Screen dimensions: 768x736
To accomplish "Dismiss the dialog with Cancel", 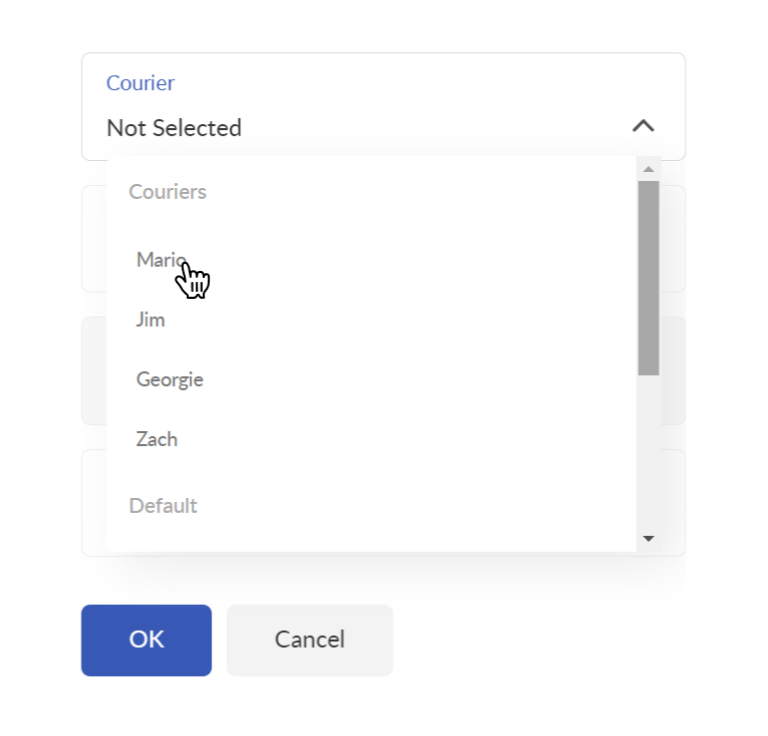I will point(310,640).
